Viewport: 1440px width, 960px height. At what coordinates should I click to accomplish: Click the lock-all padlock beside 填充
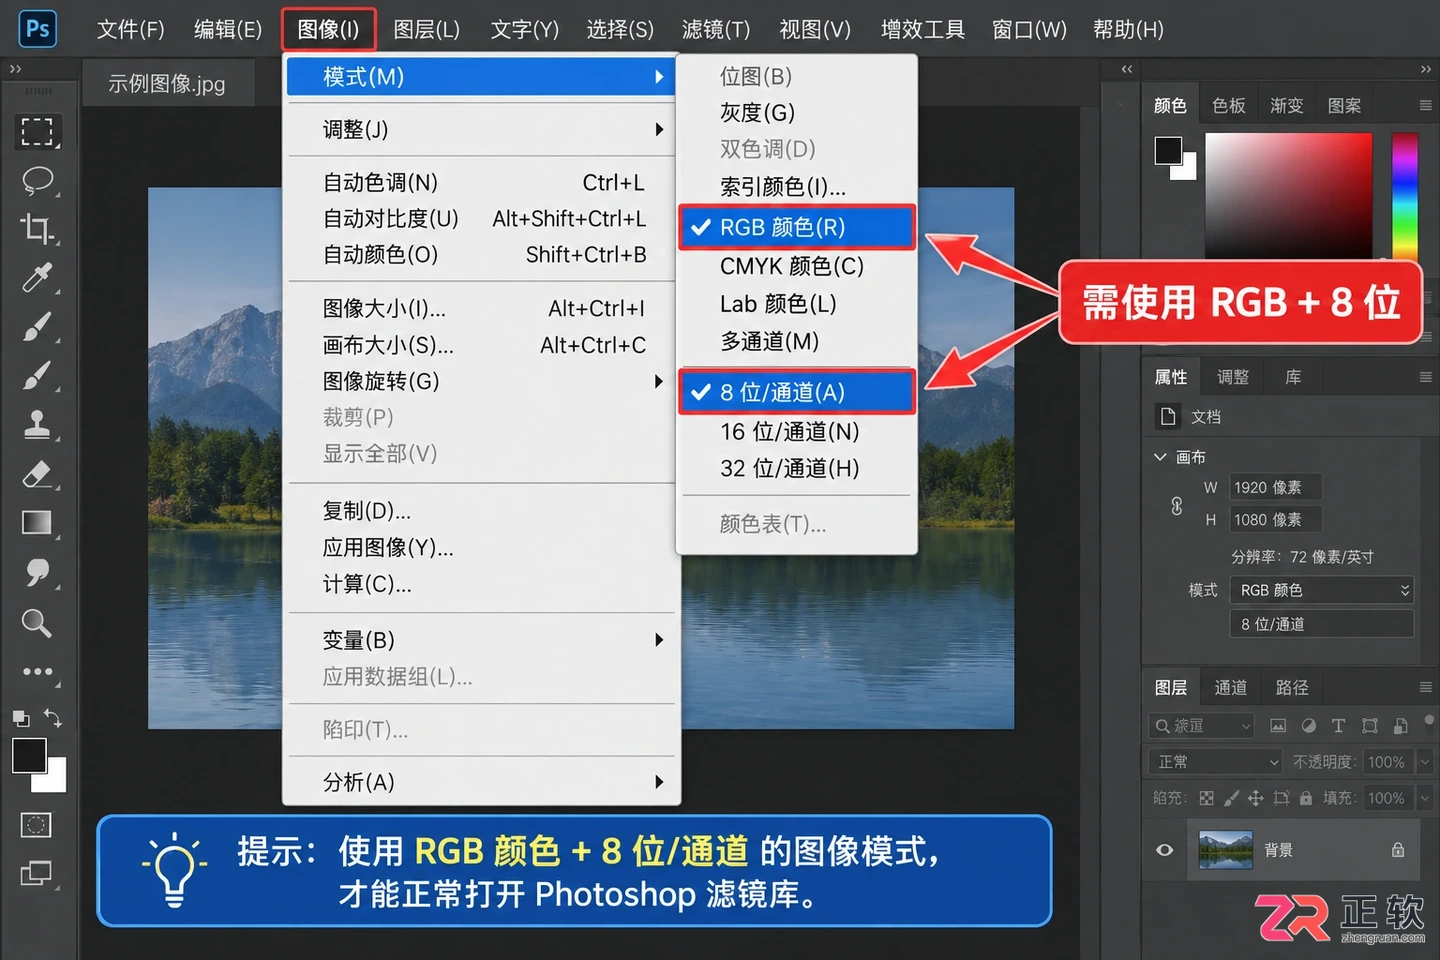1306,798
